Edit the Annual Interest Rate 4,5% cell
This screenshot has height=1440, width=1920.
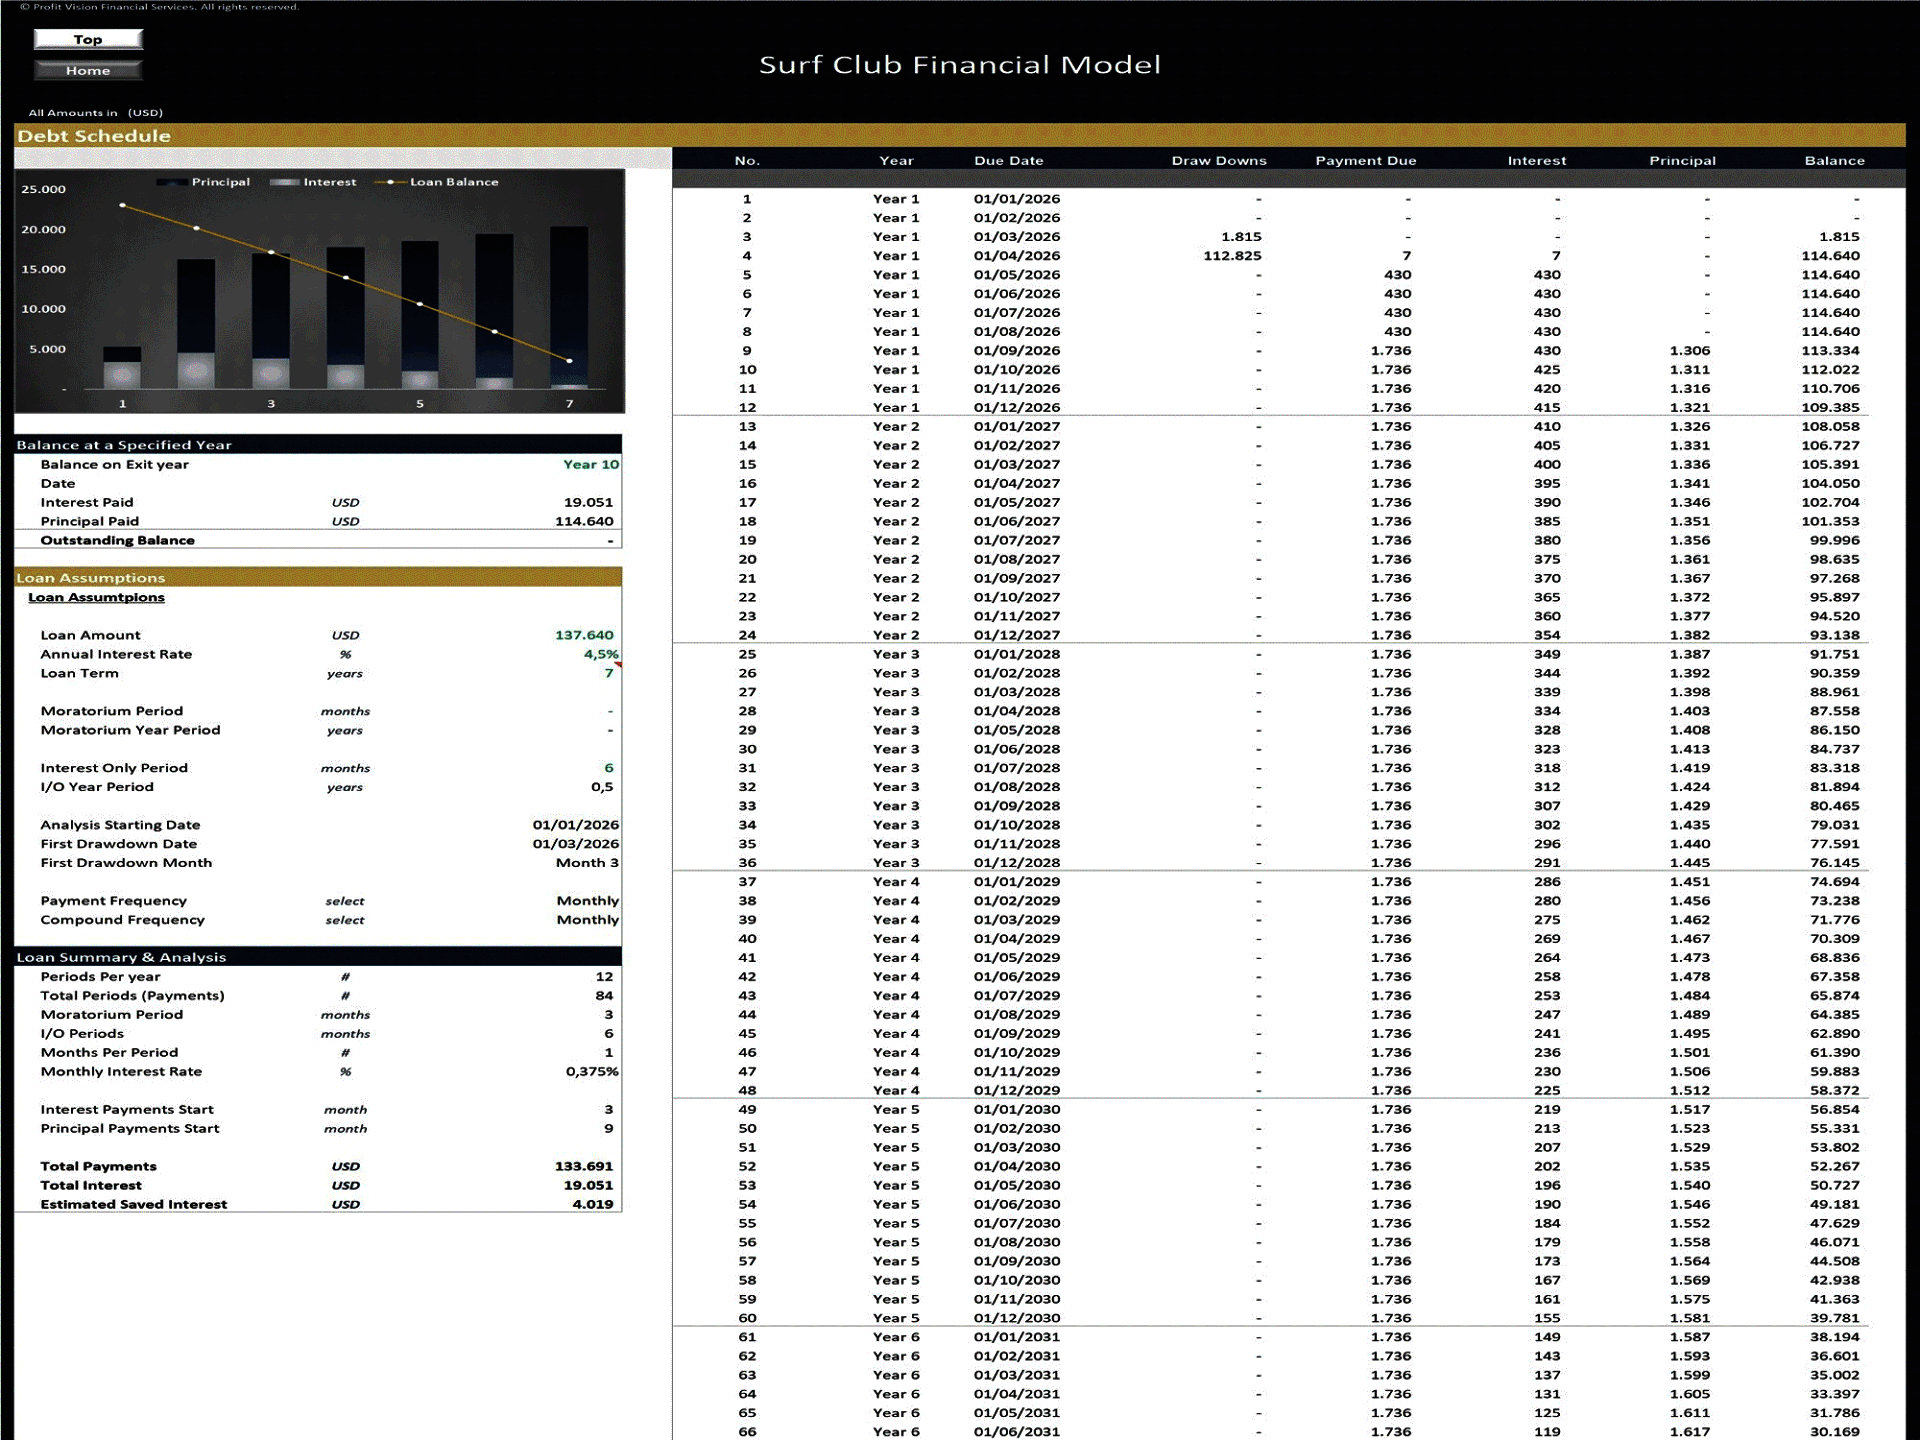pyautogui.click(x=601, y=654)
